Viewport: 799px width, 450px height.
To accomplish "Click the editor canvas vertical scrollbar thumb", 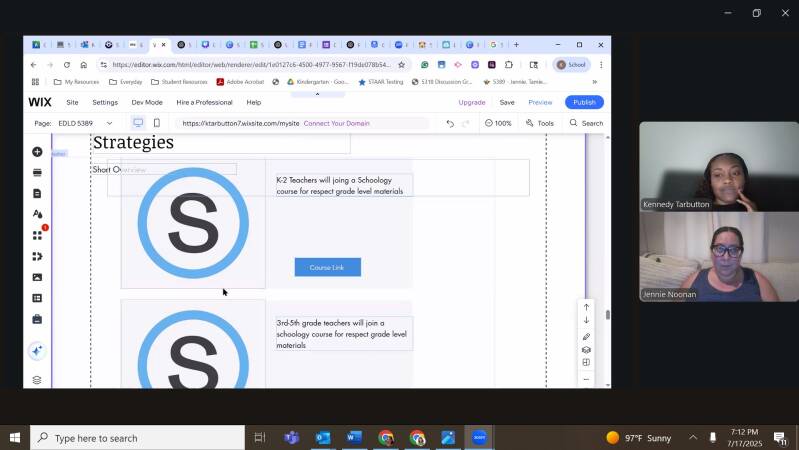I will click(x=607, y=315).
